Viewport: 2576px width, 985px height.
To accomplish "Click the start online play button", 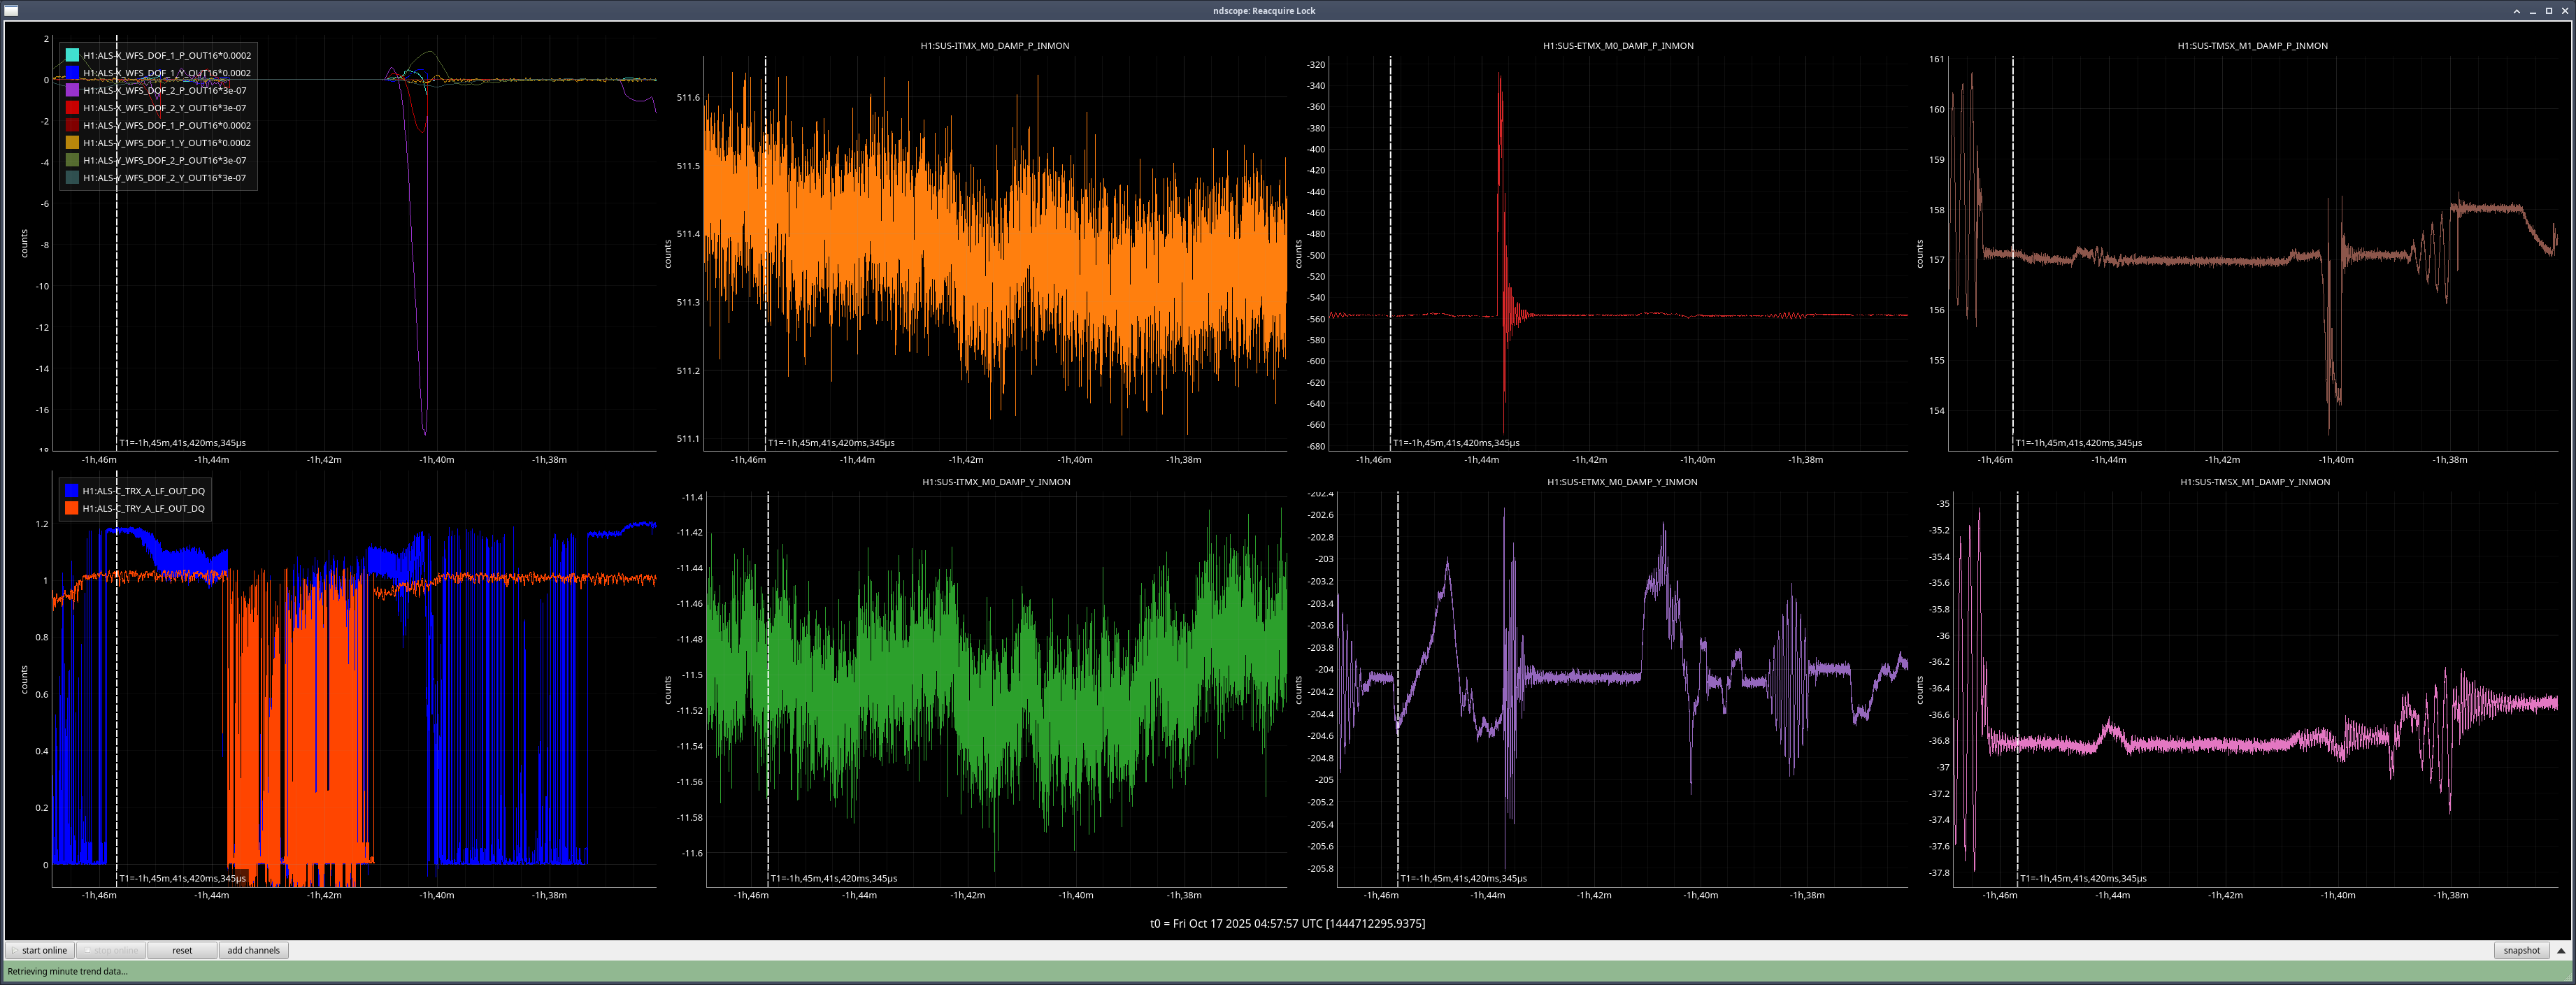I will [39, 950].
